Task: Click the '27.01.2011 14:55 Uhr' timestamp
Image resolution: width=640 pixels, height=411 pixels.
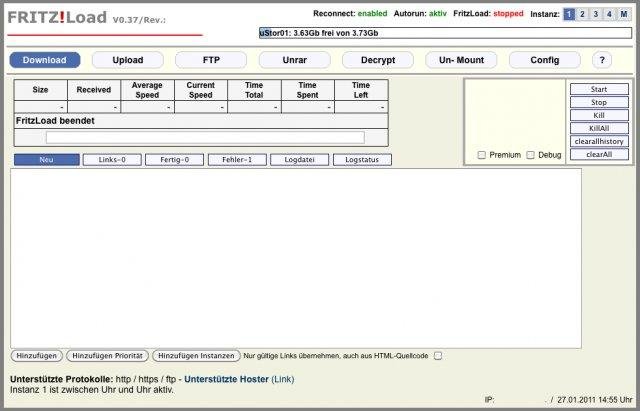Action: (x=595, y=400)
